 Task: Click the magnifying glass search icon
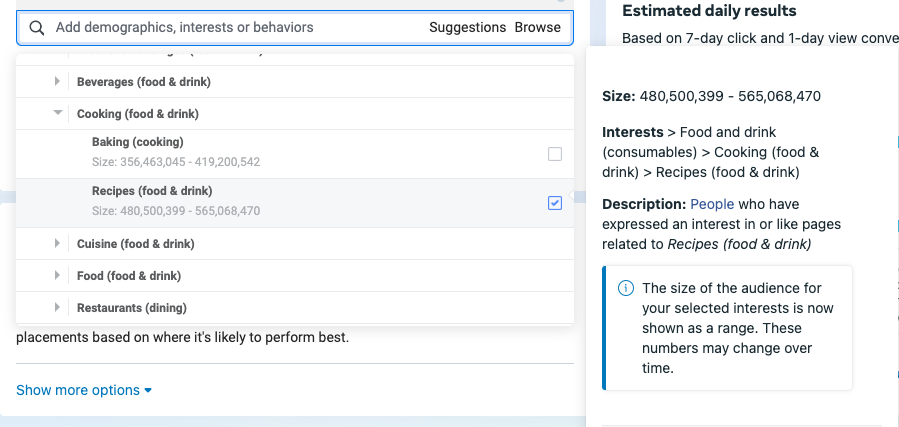pos(37,28)
